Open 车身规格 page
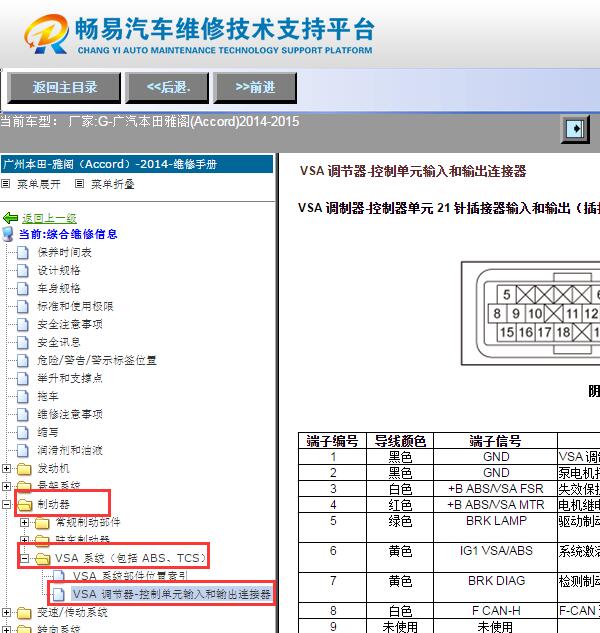The image size is (600, 633). (59, 288)
